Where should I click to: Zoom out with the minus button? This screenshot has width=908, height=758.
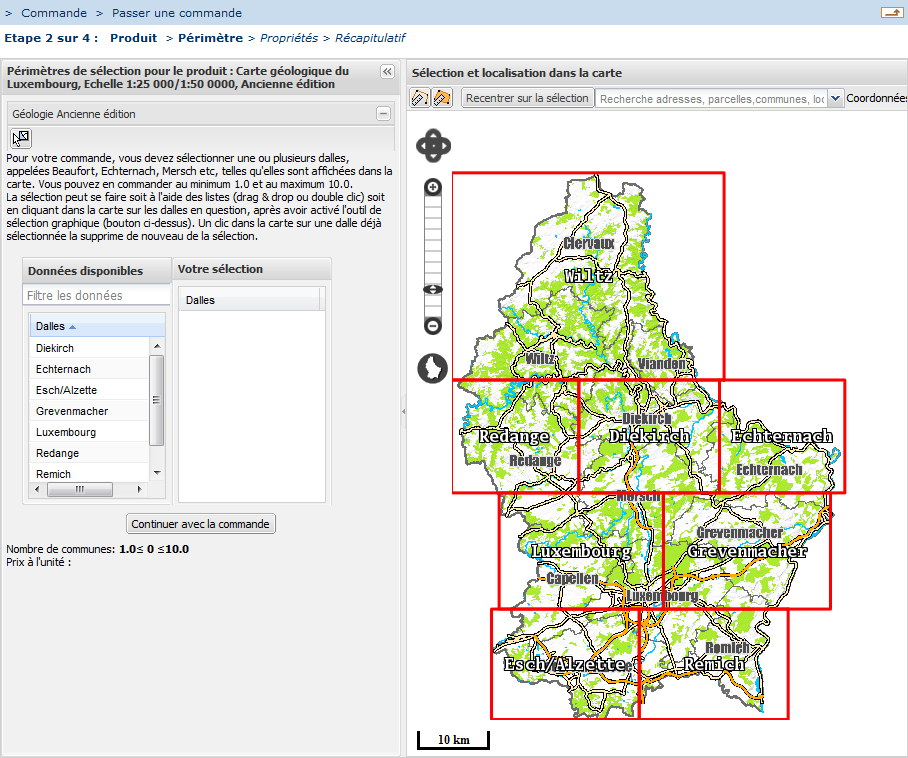(433, 325)
